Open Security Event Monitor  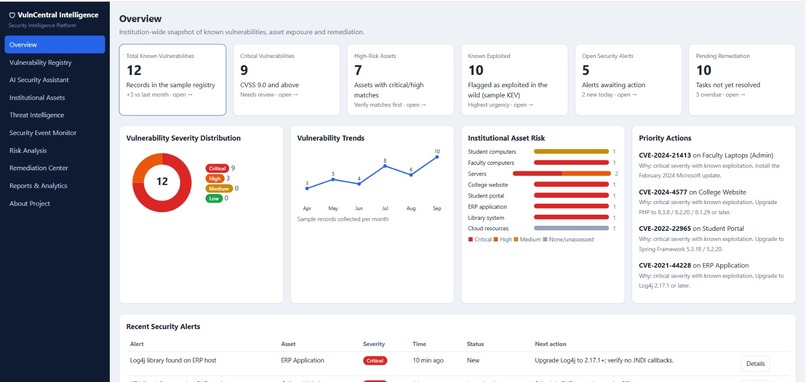[x=54, y=133]
